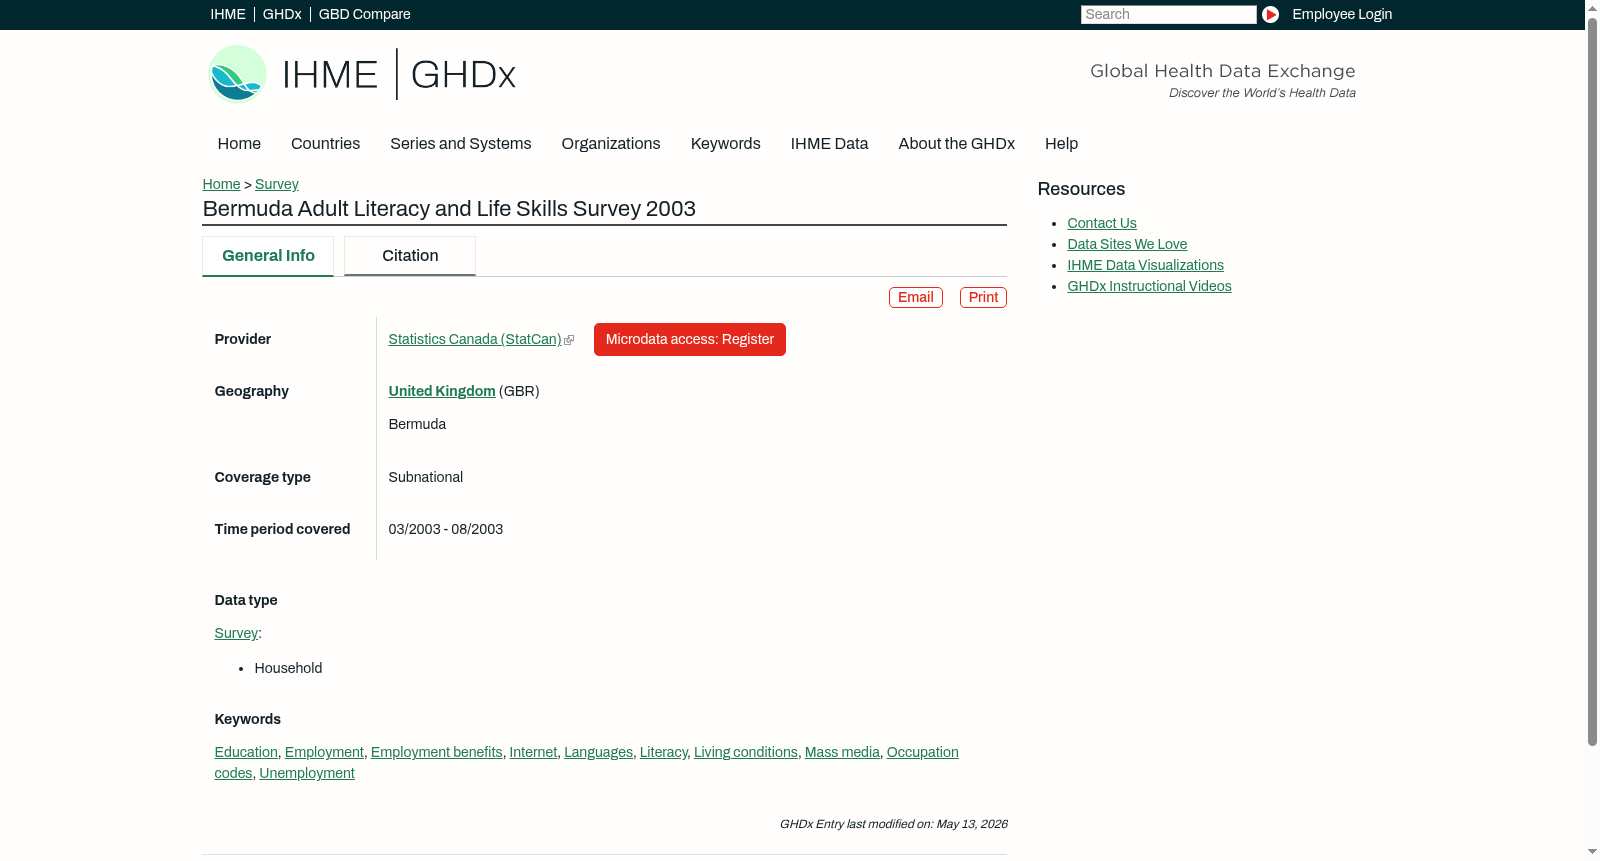Select the General Info tab

pyautogui.click(x=268, y=256)
